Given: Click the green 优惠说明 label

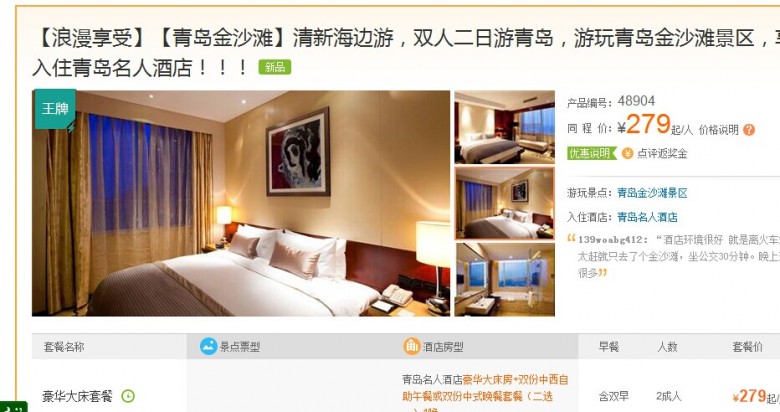Looking at the screenshot, I should tap(591, 153).
